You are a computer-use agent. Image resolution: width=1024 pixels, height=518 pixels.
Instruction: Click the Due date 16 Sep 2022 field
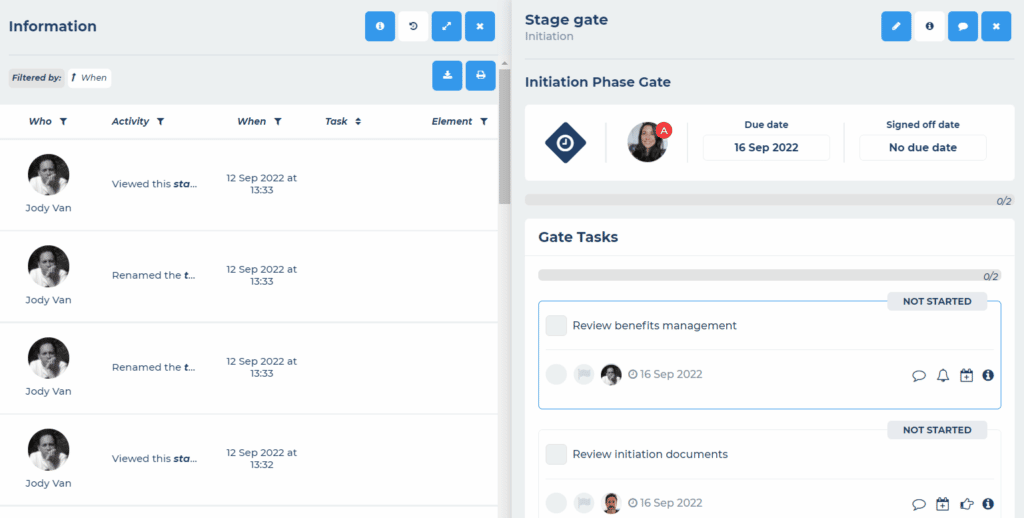click(x=766, y=148)
